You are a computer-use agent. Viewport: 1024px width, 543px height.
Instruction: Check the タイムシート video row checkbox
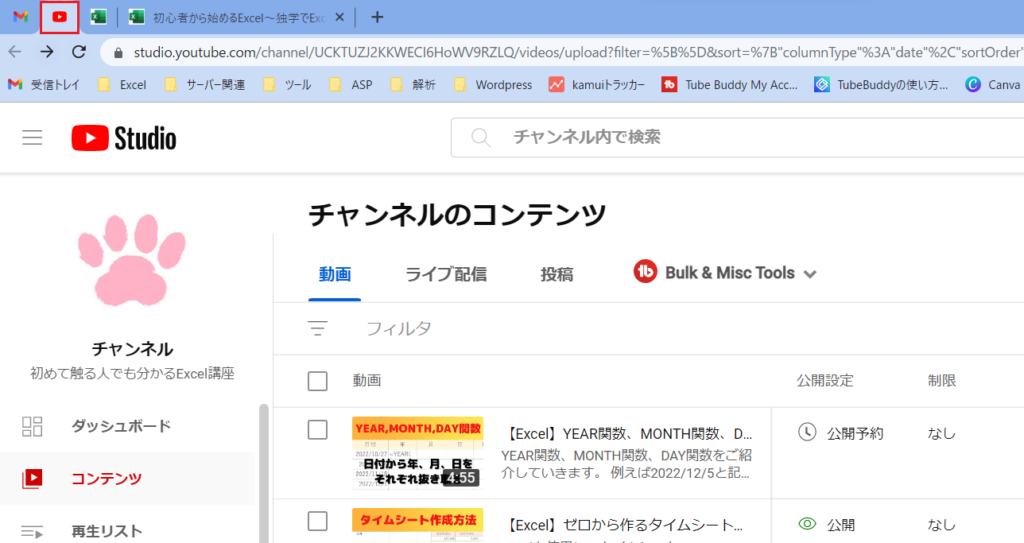pos(317,521)
